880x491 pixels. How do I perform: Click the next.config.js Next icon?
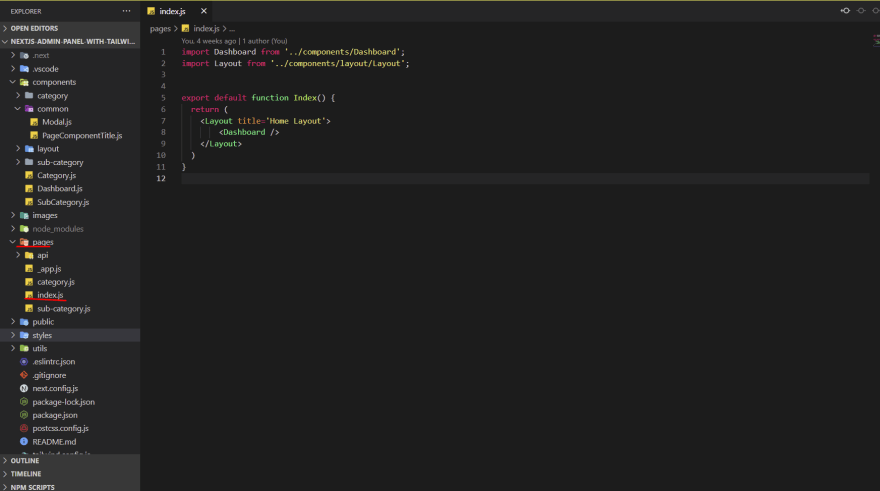(x=24, y=388)
